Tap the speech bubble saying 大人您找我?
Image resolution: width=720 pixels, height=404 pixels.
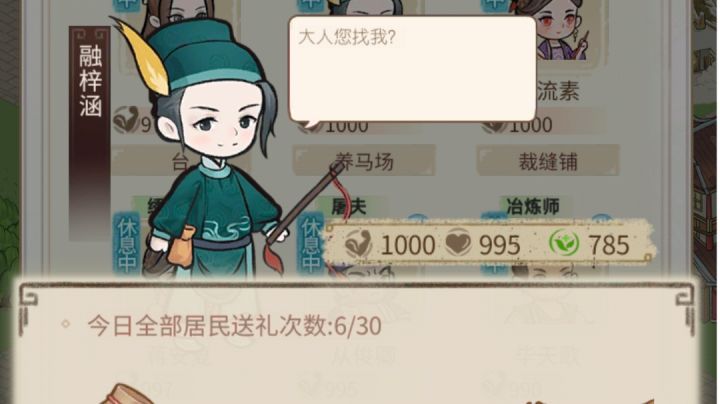[x=412, y=70]
